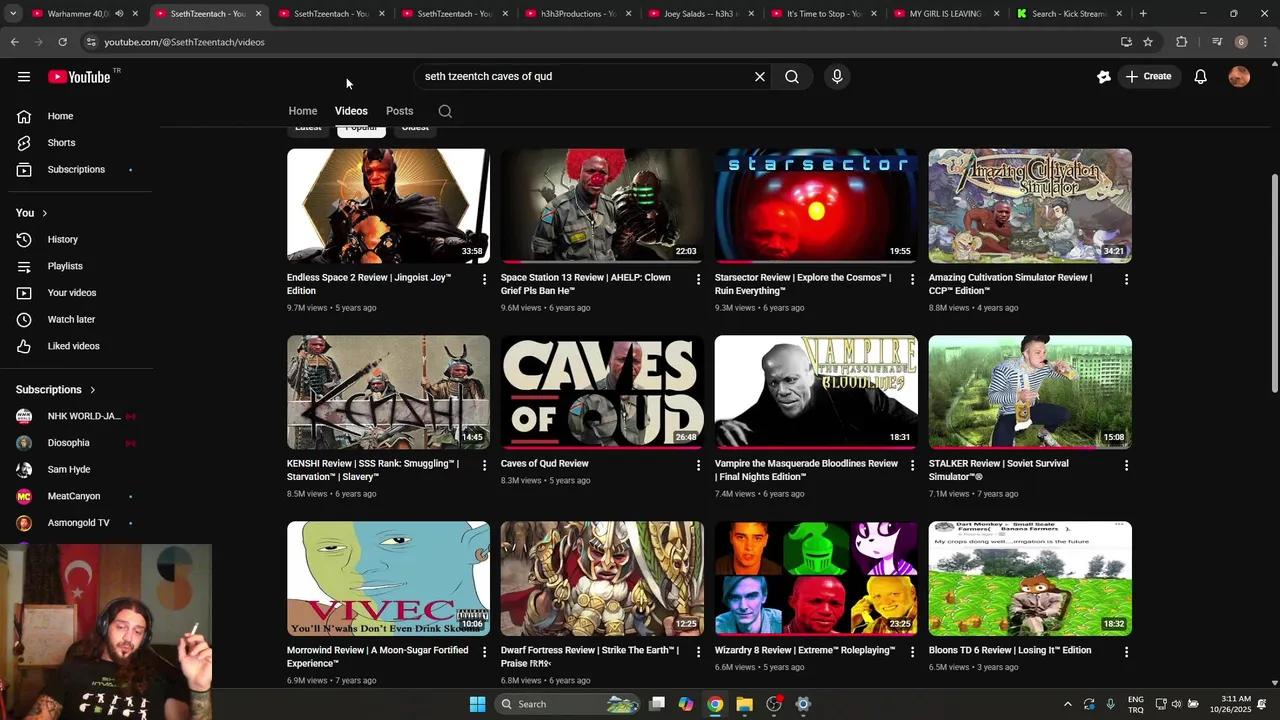Image resolution: width=1280 pixels, height=720 pixels.
Task: Reload the current page
Action: pos(62,42)
